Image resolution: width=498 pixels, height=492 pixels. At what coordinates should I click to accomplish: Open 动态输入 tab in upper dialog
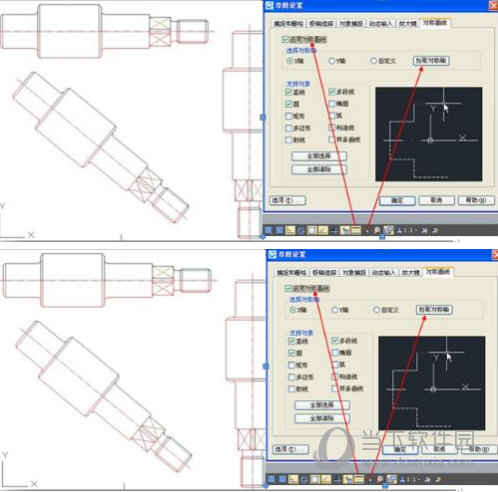[381, 24]
